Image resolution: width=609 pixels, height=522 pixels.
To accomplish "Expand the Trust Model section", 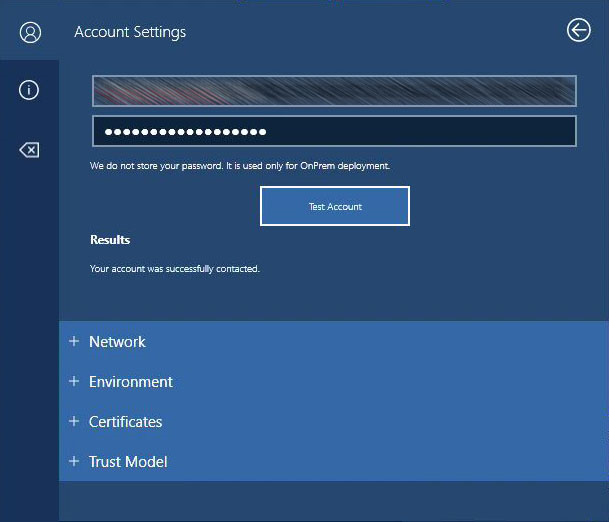I will (128, 462).
